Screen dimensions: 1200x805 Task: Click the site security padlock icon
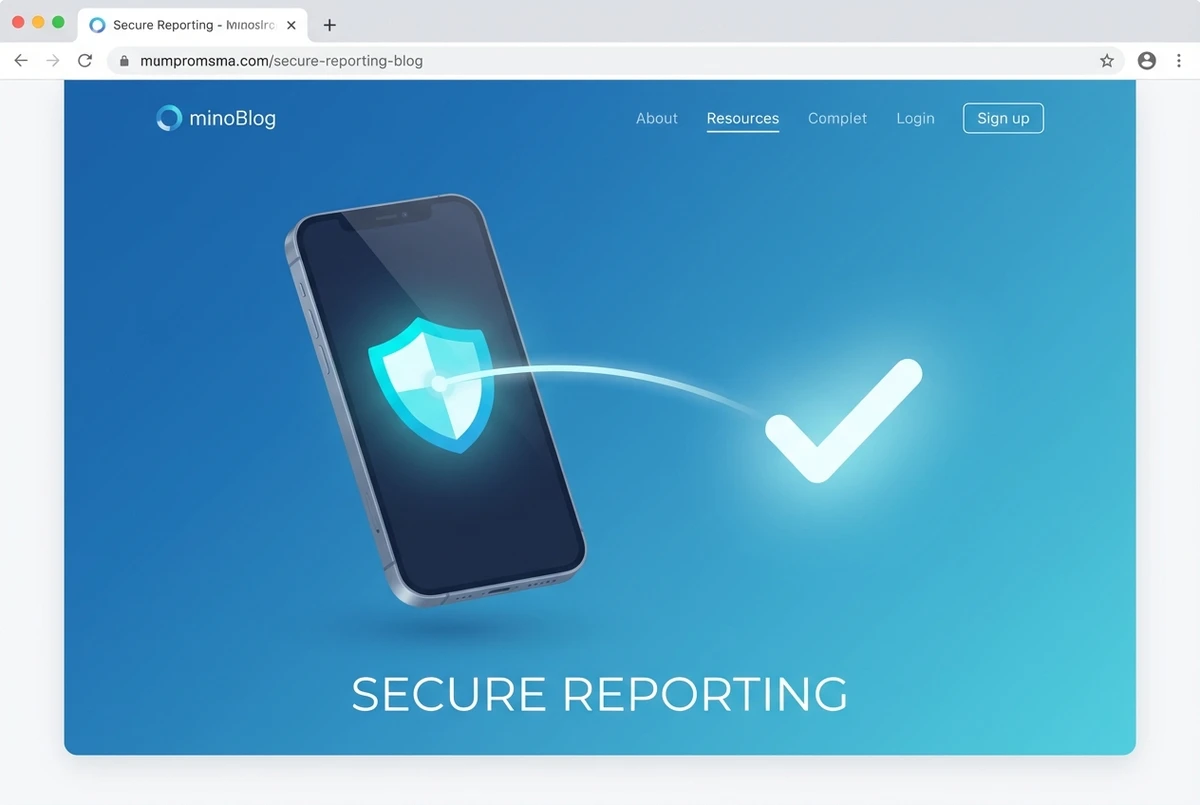click(123, 60)
